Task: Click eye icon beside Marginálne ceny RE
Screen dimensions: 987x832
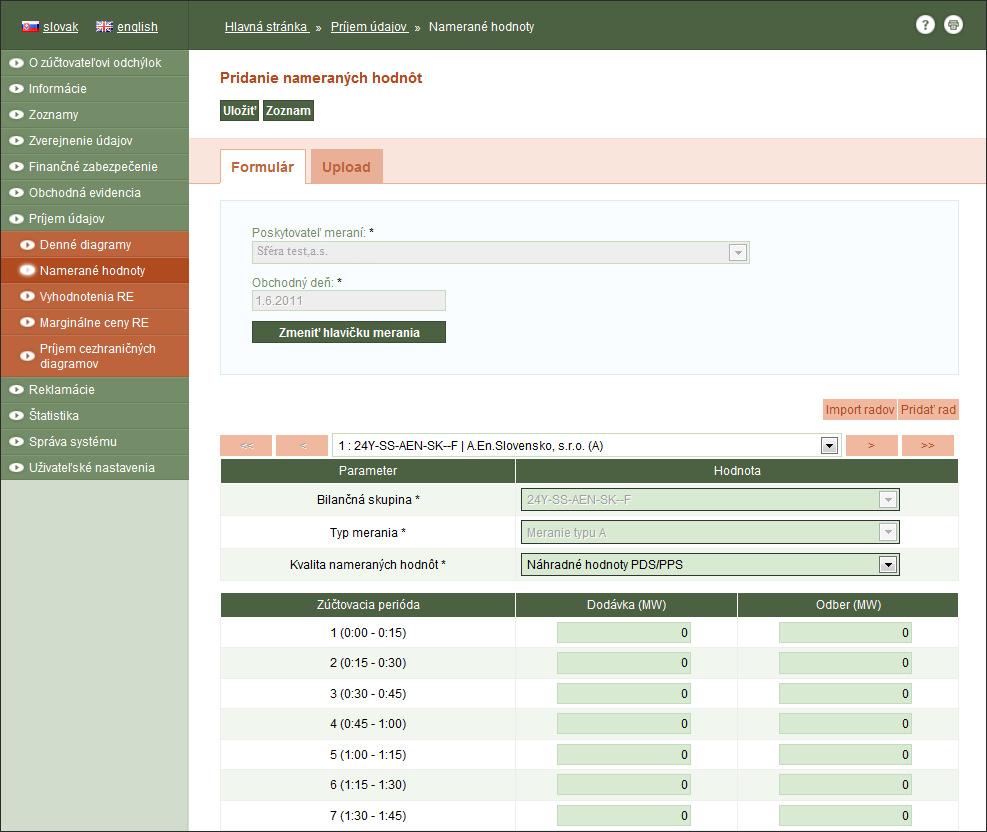Action: [27, 322]
